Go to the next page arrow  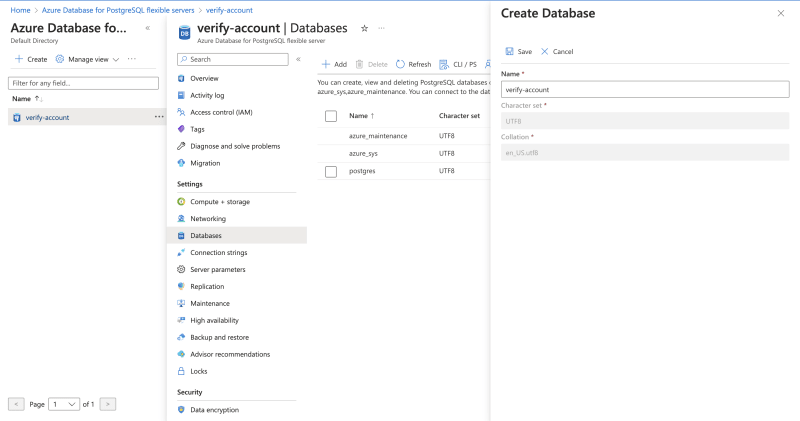tap(108, 404)
